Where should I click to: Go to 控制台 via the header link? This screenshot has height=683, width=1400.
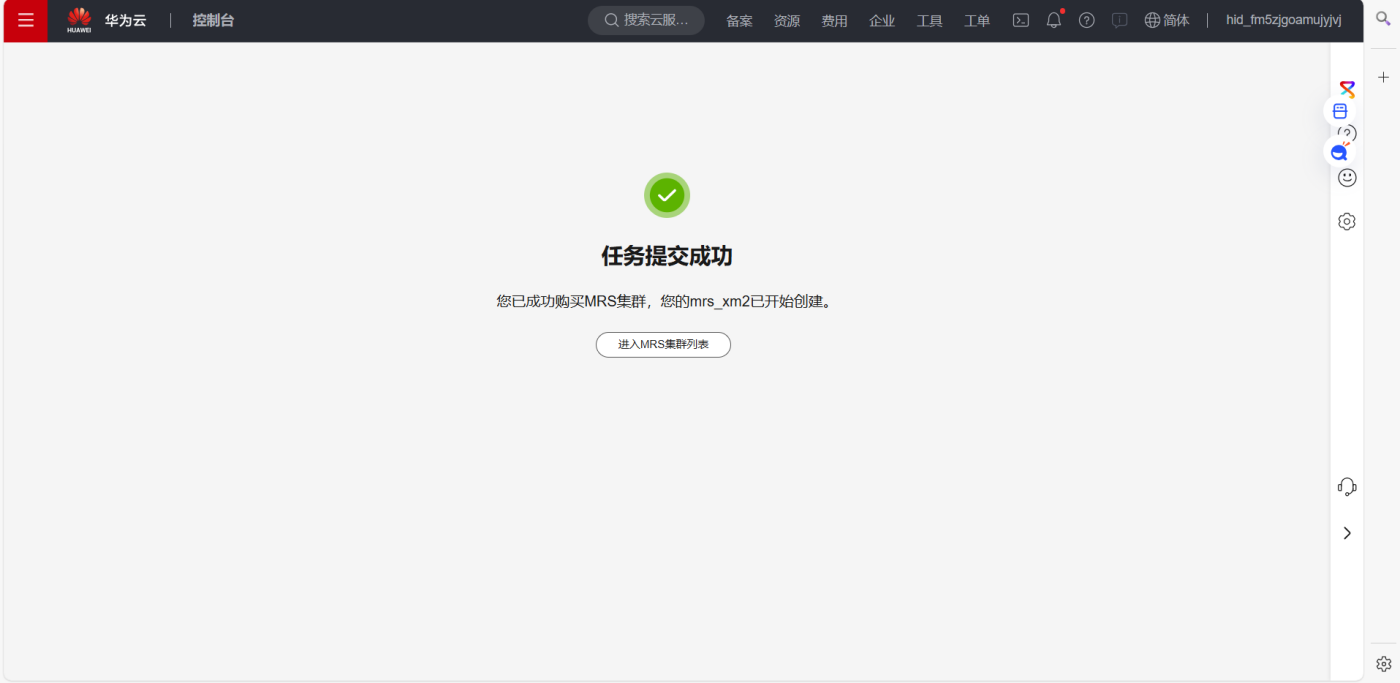tap(213, 20)
